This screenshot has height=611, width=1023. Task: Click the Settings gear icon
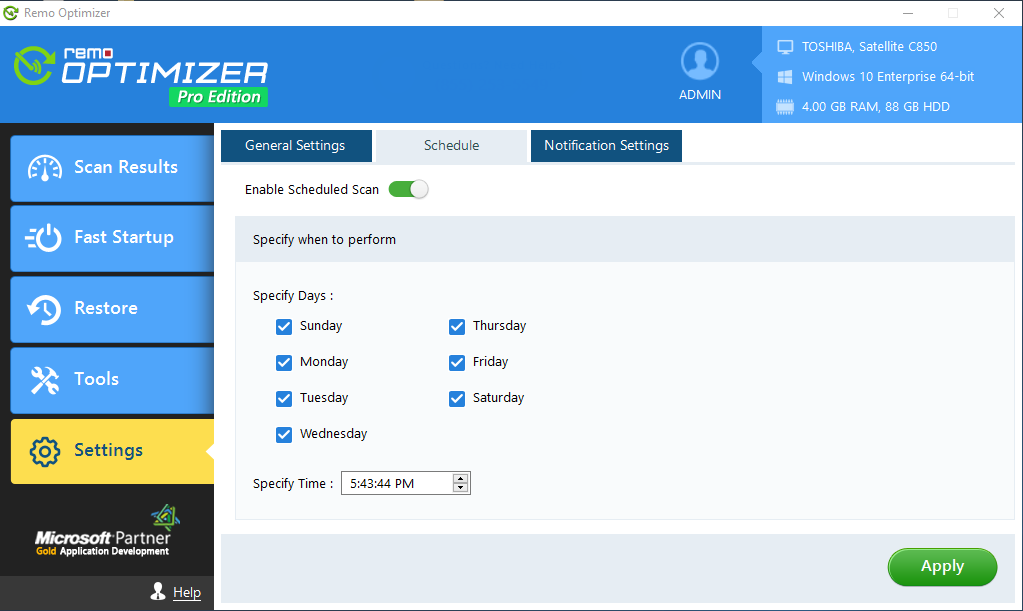click(45, 451)
